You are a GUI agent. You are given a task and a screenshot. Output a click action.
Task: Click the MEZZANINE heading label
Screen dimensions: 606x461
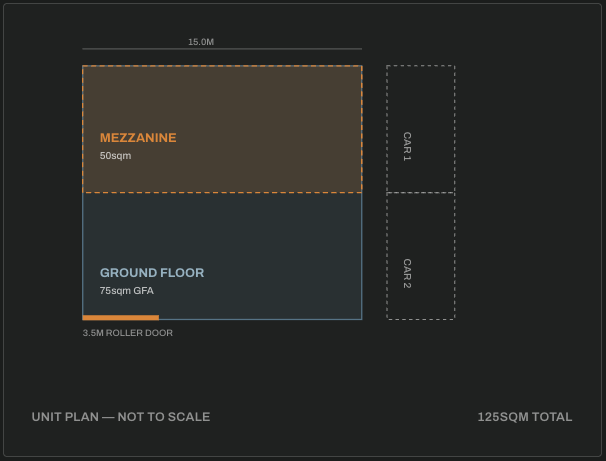click(x=138, y=138)
